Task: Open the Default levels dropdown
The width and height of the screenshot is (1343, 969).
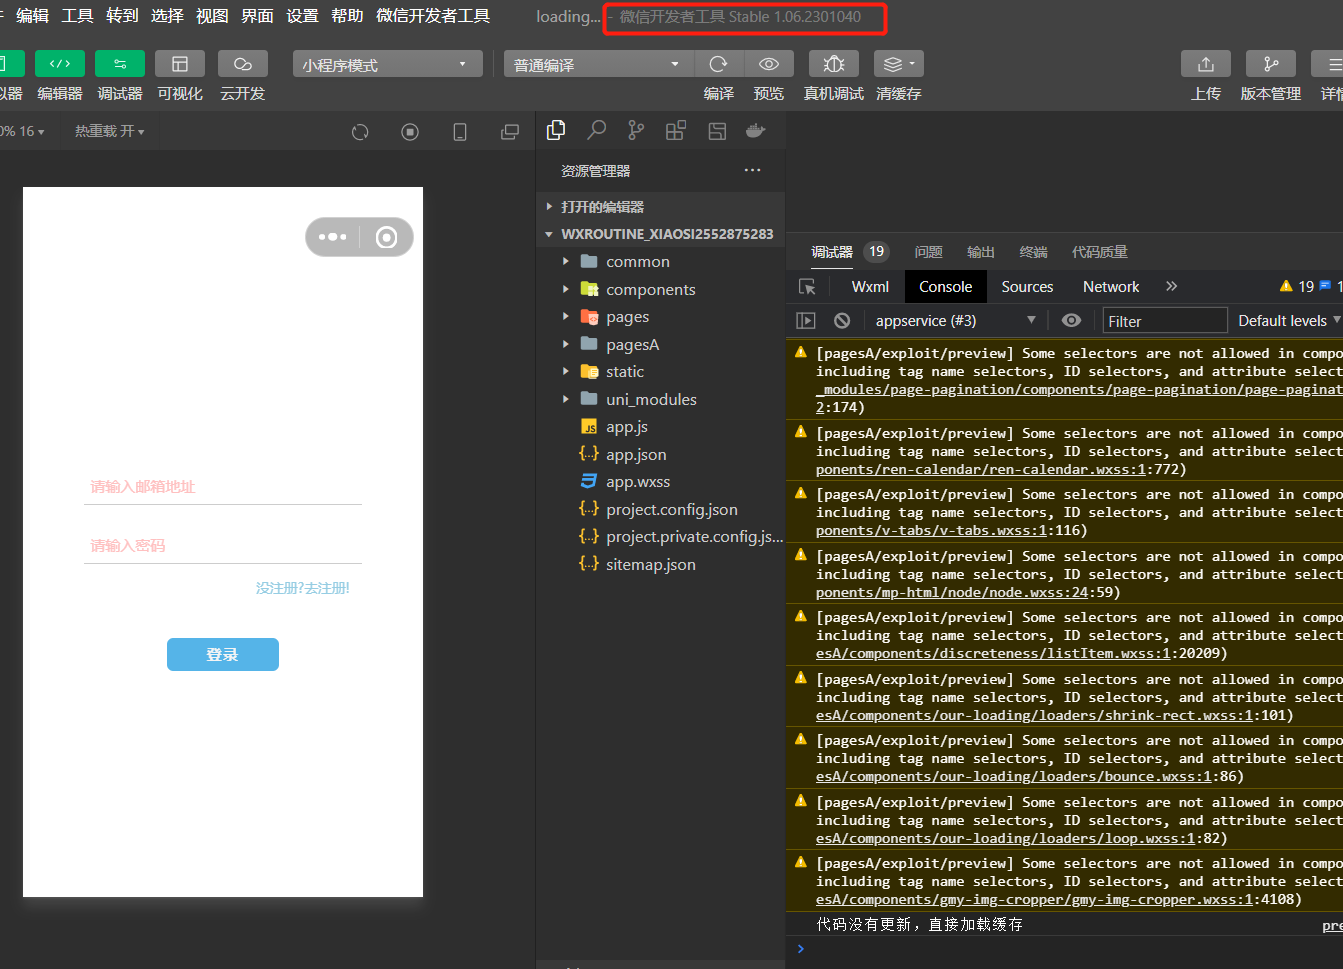Action: (1289, 321)
